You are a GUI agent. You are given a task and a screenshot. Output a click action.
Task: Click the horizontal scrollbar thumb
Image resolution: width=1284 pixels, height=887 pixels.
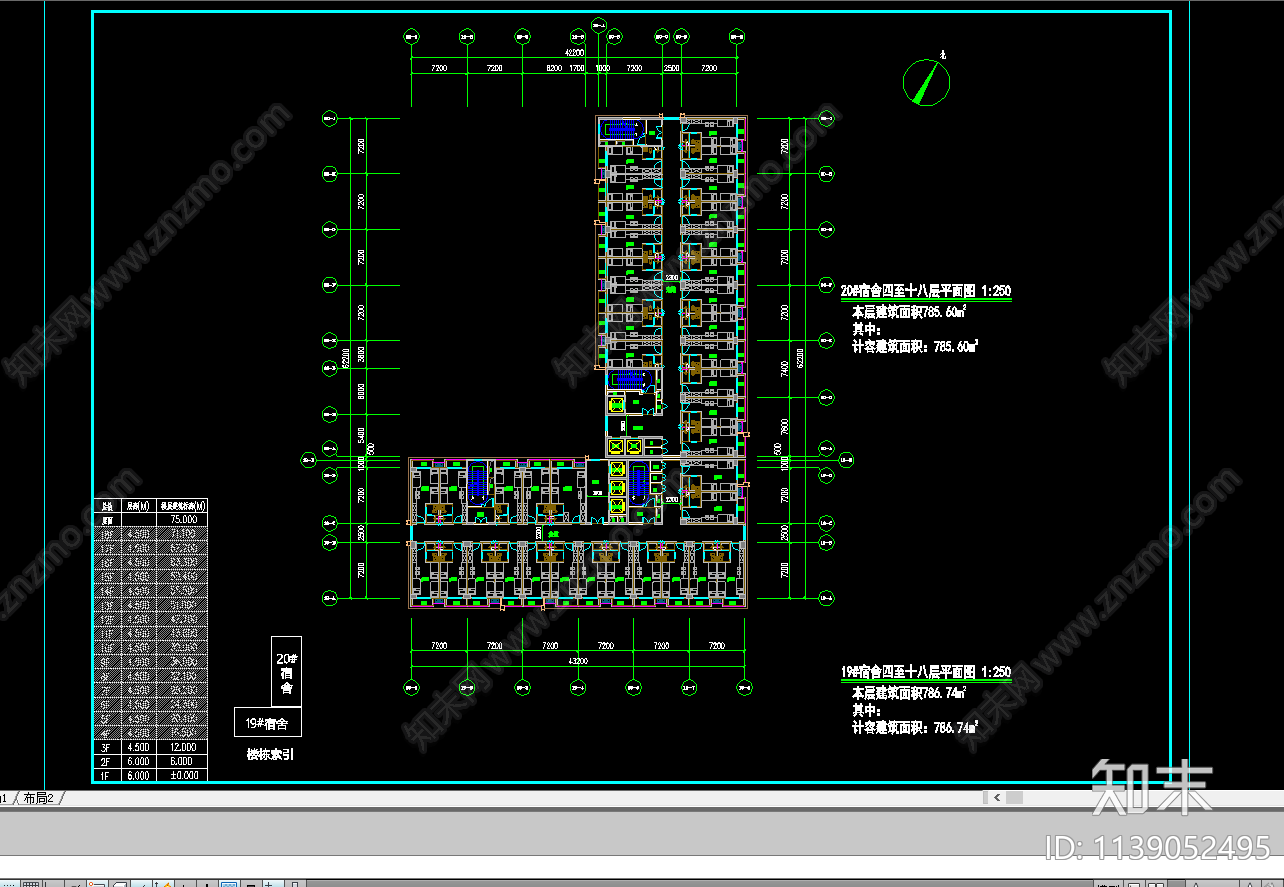(x=1014, y=797)
